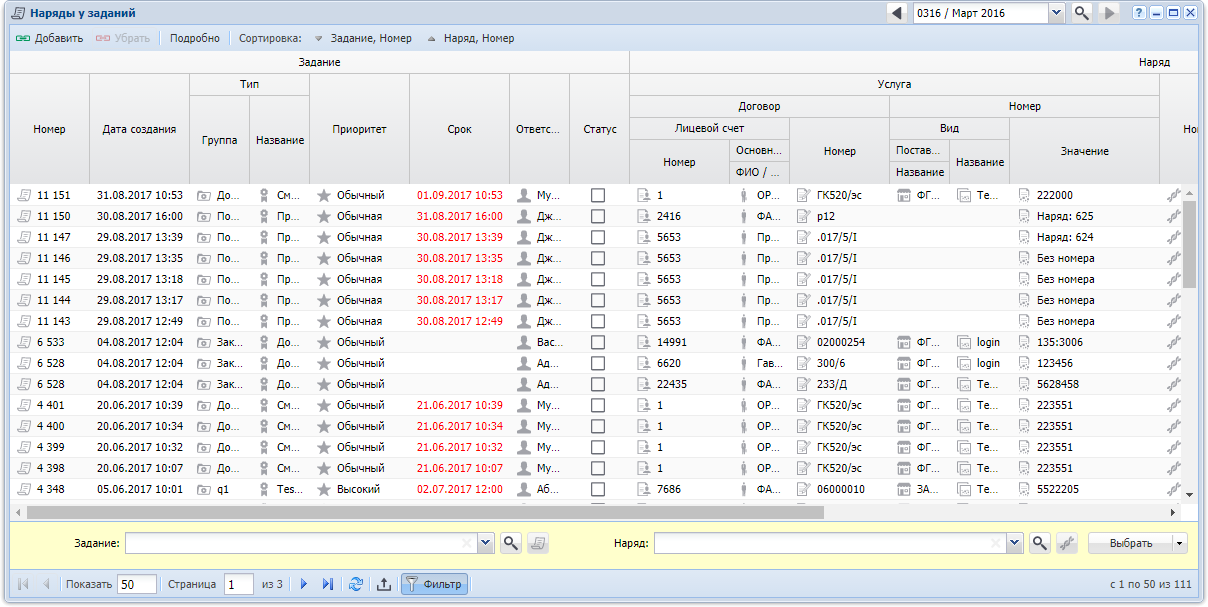Screen dimensions: 1208x607
Task: Click vertical scrollbar down arrow
Action: pos(1189,494)
